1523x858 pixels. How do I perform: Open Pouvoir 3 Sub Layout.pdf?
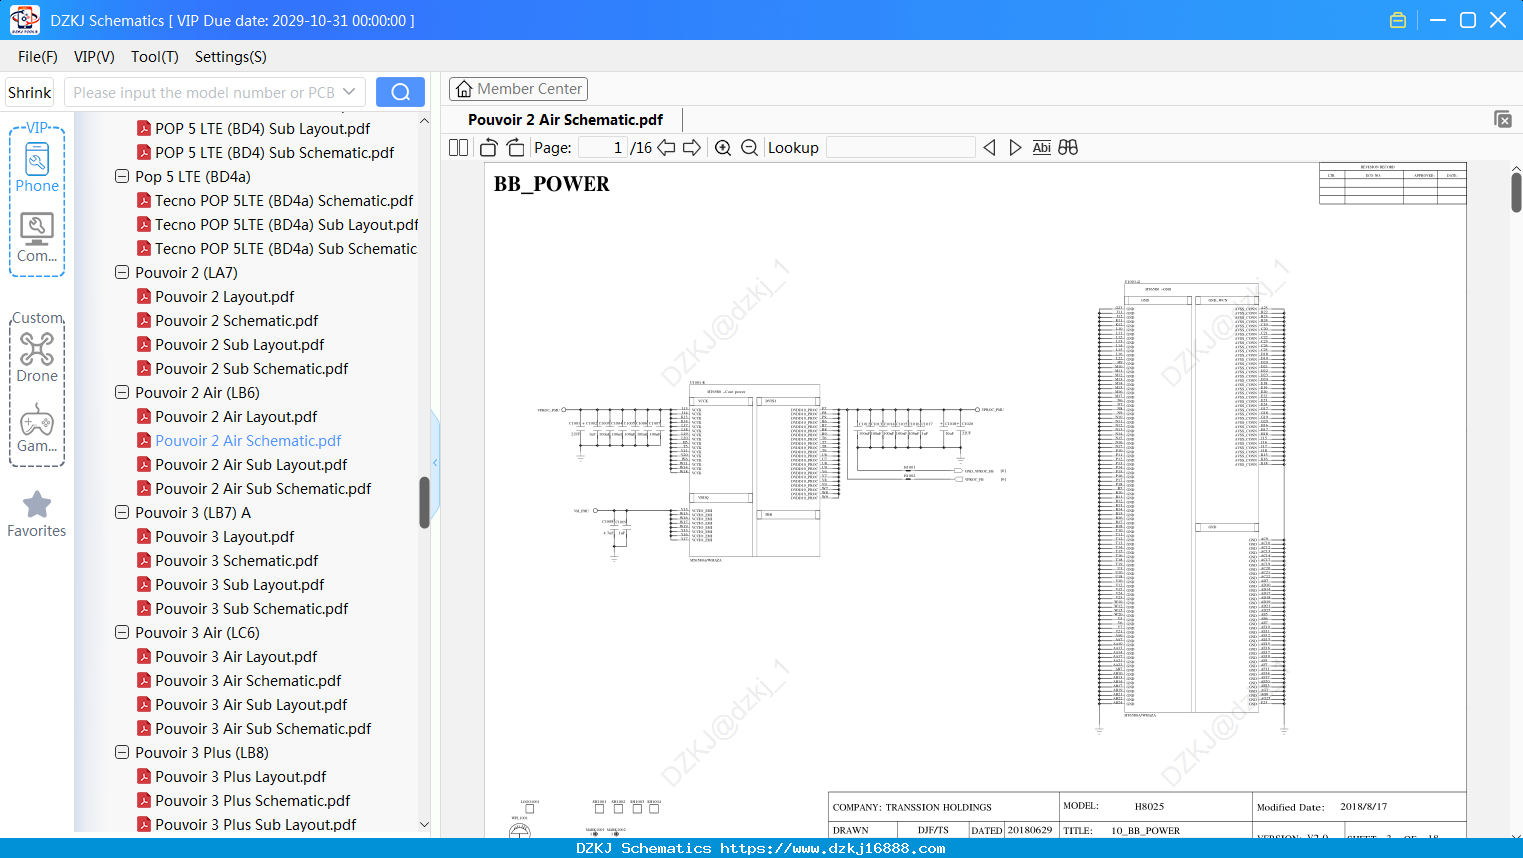(x=239, y=584)
